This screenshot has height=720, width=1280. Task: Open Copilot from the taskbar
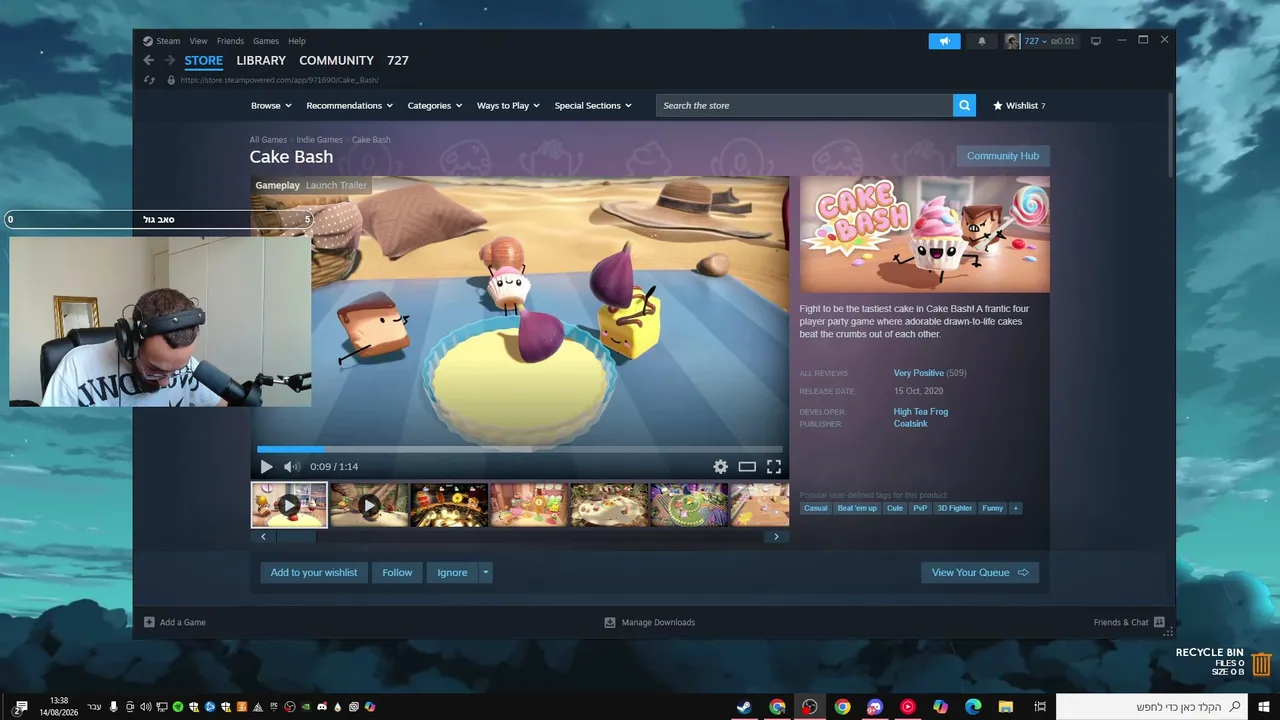click(x=940, y=707)
